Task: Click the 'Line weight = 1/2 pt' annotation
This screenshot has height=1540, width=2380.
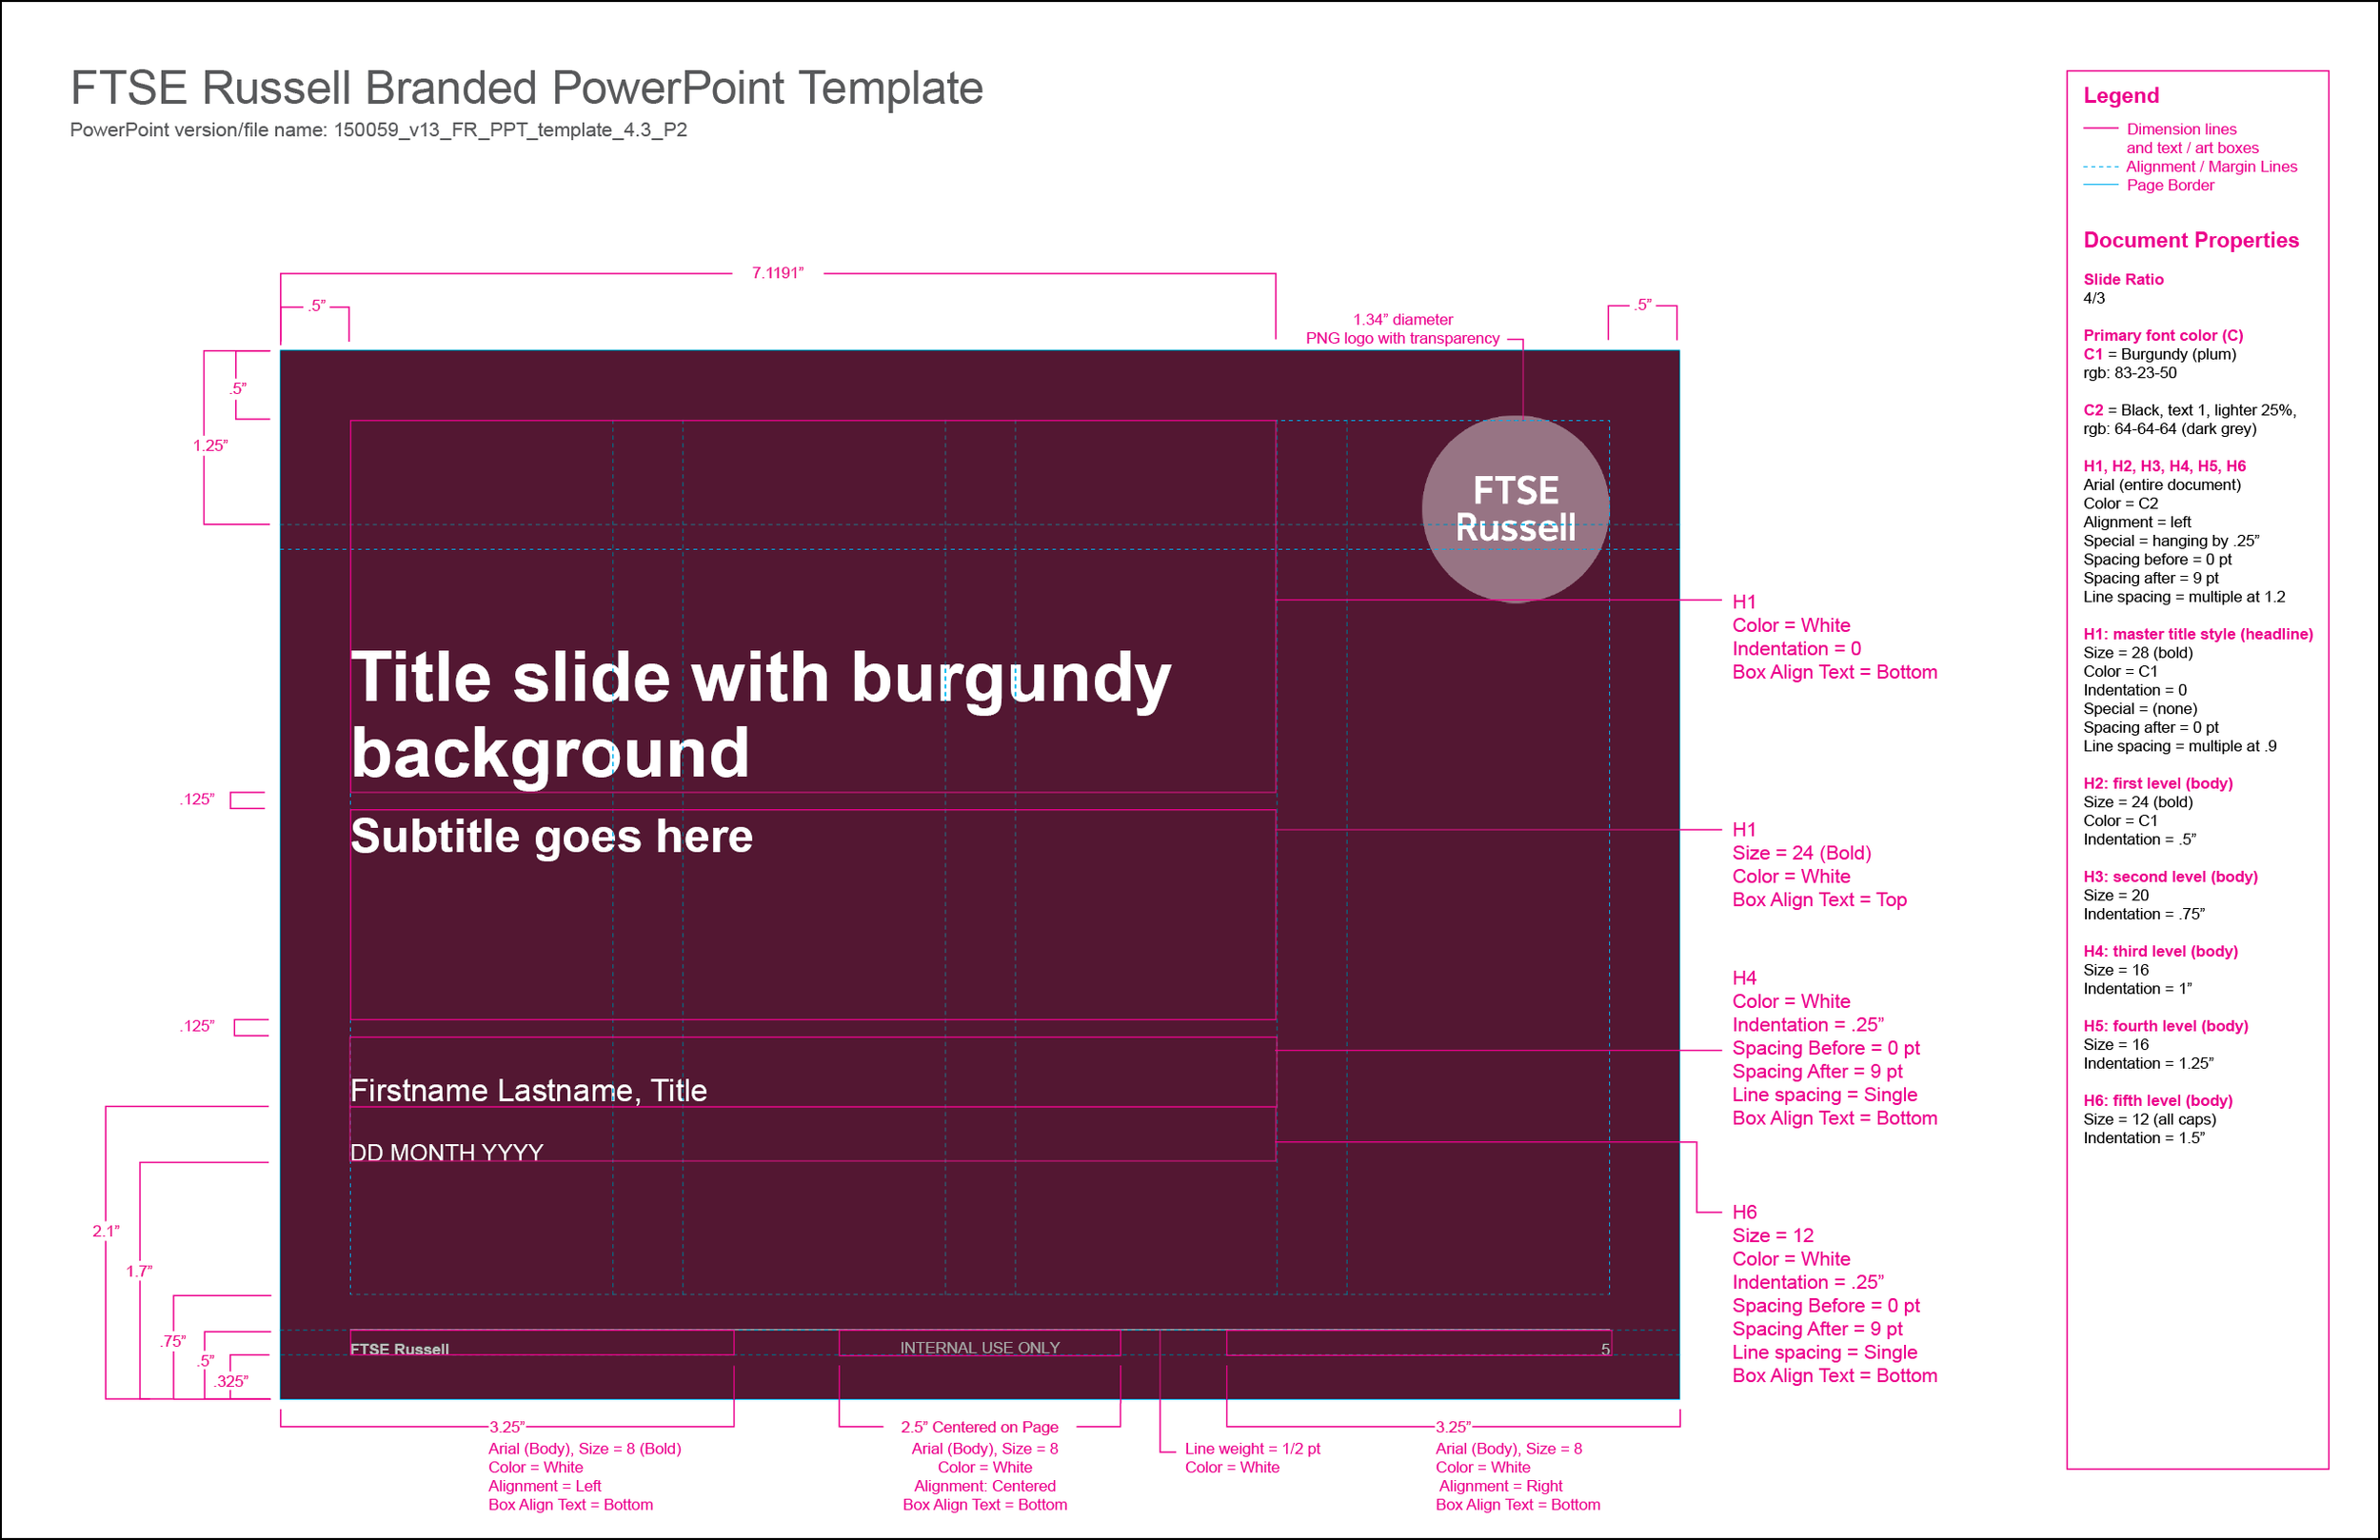Action: [x=1252, y=1448]
